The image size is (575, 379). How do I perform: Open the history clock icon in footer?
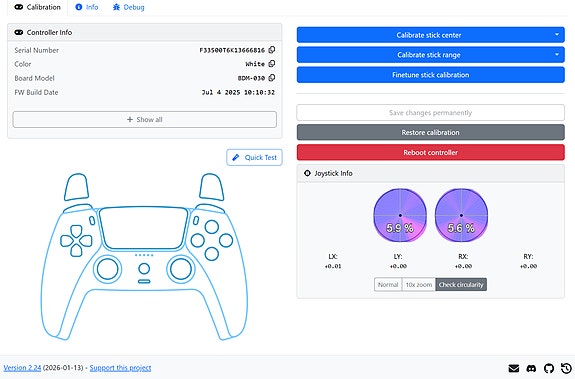(x=566, y=368)
